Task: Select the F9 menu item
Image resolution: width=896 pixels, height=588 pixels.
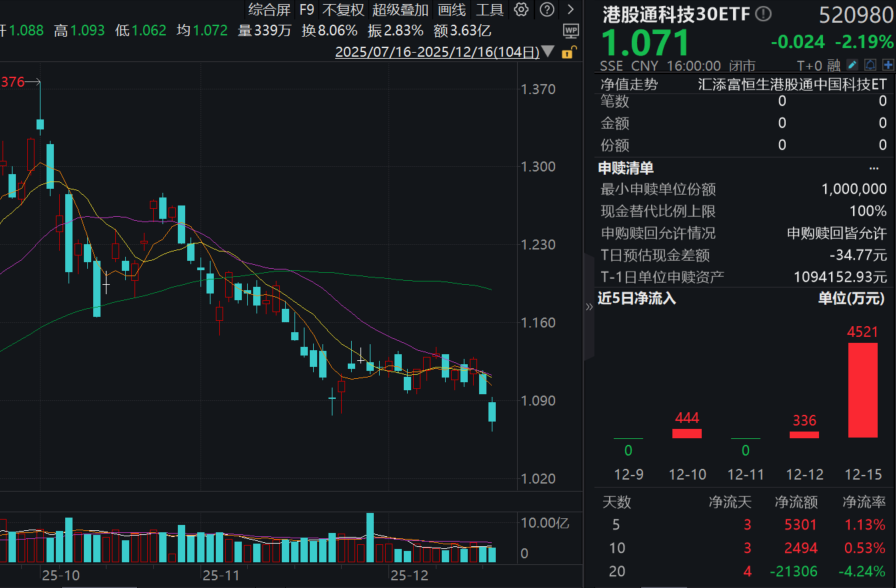Action: (x=306, y=9)
